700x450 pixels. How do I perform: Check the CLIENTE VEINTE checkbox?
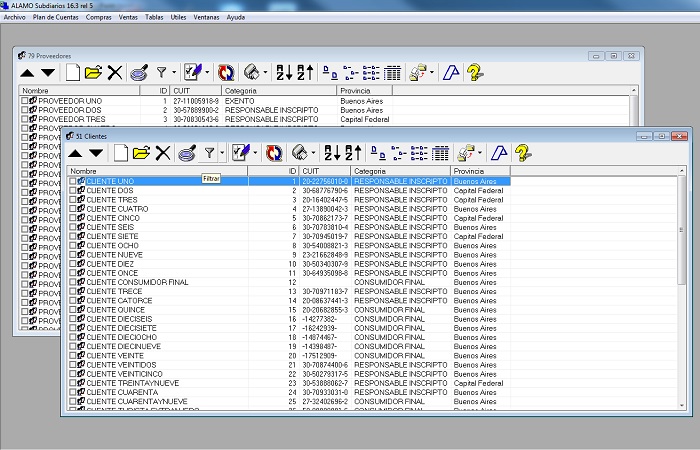[x=72, y=356]
